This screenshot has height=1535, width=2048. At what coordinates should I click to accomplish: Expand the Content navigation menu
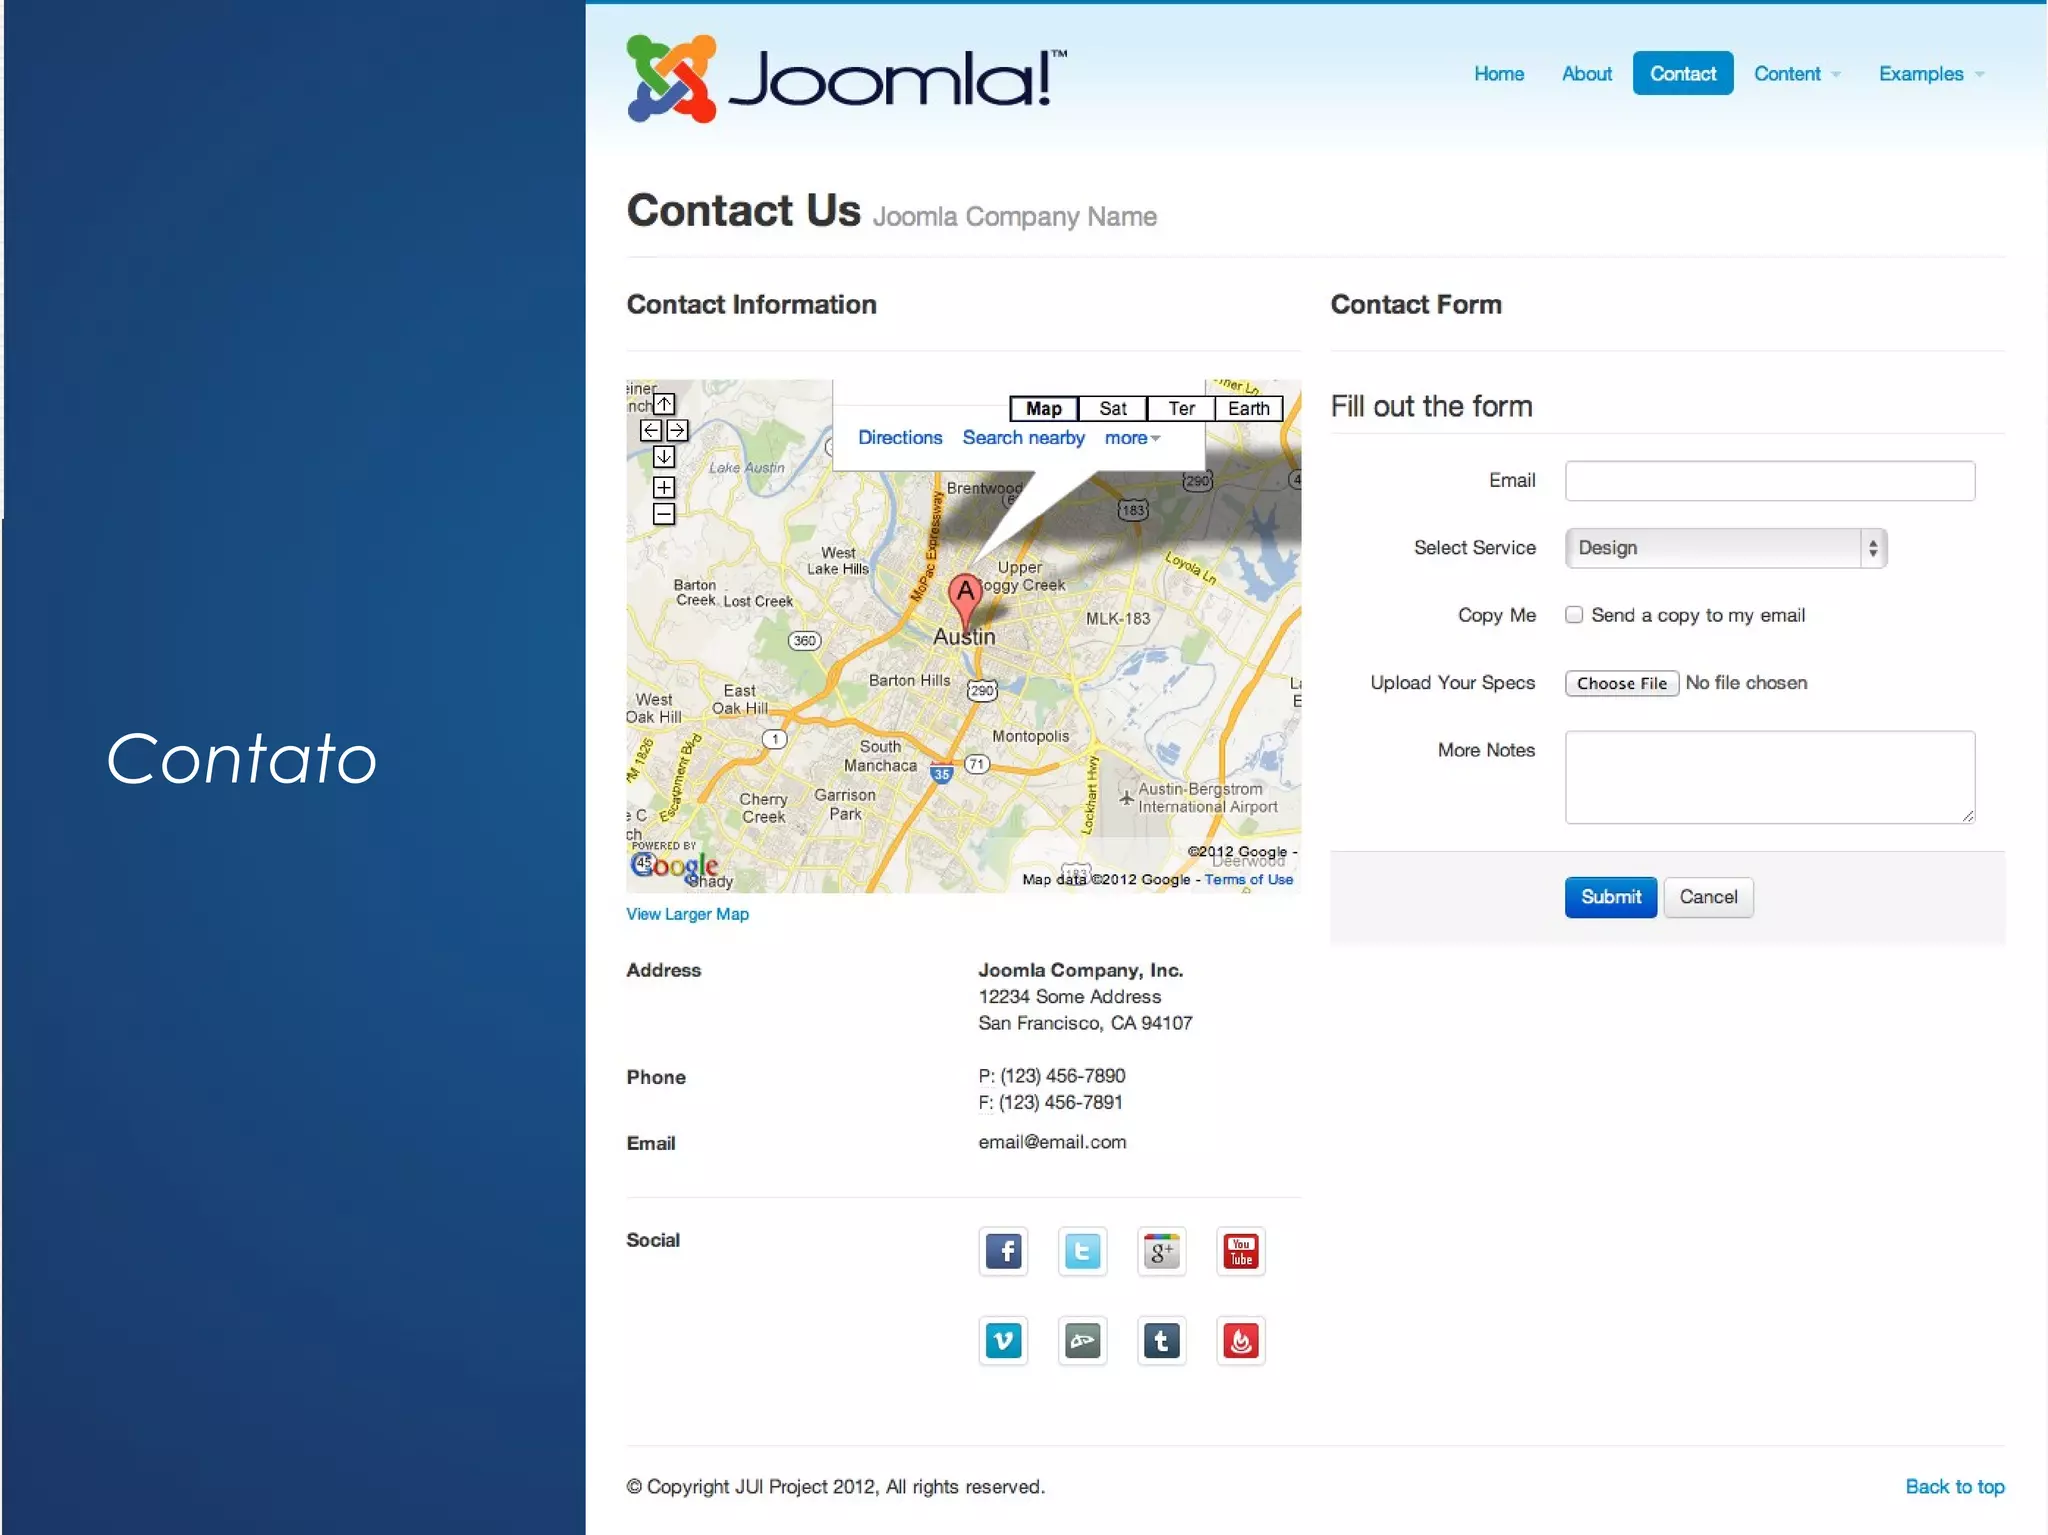click(1797, 74)
